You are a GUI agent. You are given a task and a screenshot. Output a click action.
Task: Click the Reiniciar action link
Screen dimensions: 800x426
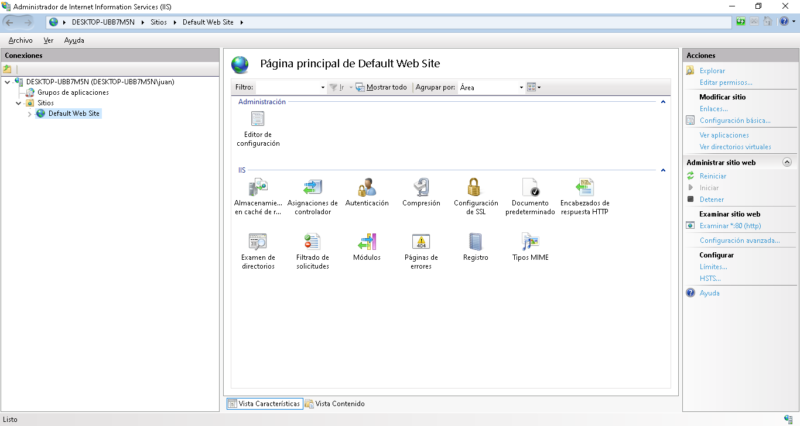(x=713, y=176)
